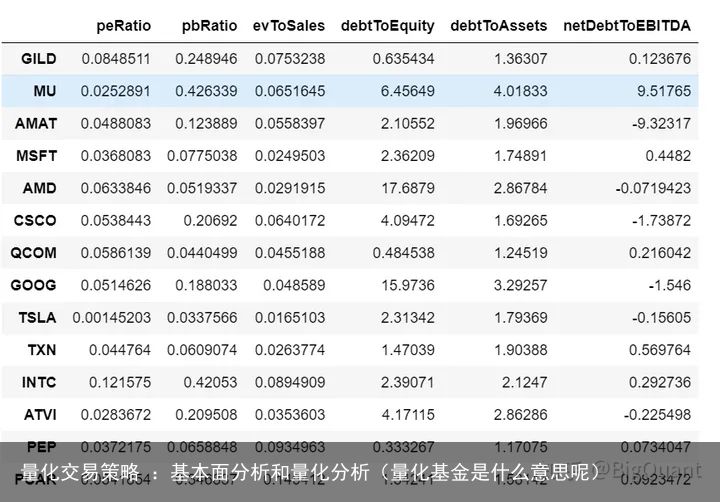Select the PEP row label
The width and height of the screenshot is (720, 502).
pyautogui.click(x=42, y=447)
